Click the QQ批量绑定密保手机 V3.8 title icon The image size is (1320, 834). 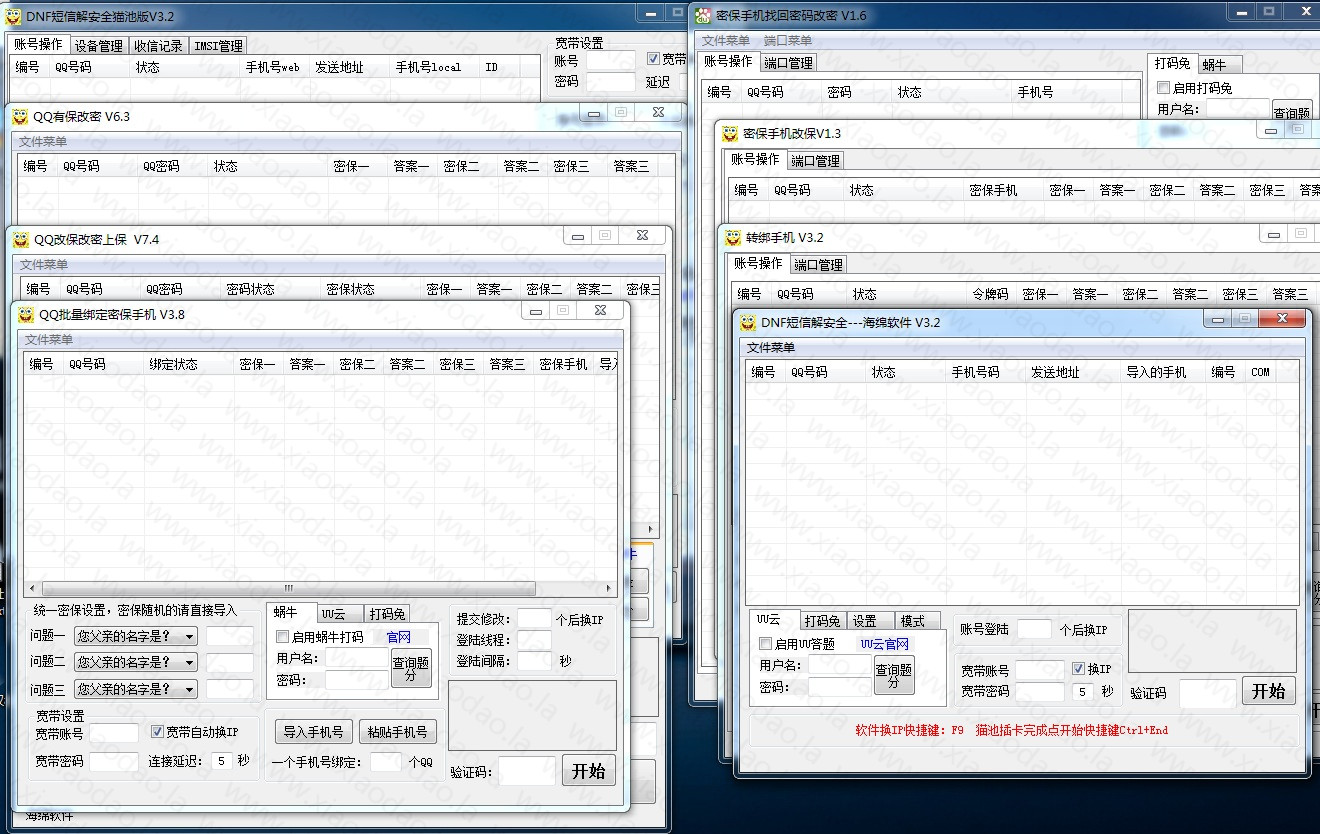pos(26,314)
